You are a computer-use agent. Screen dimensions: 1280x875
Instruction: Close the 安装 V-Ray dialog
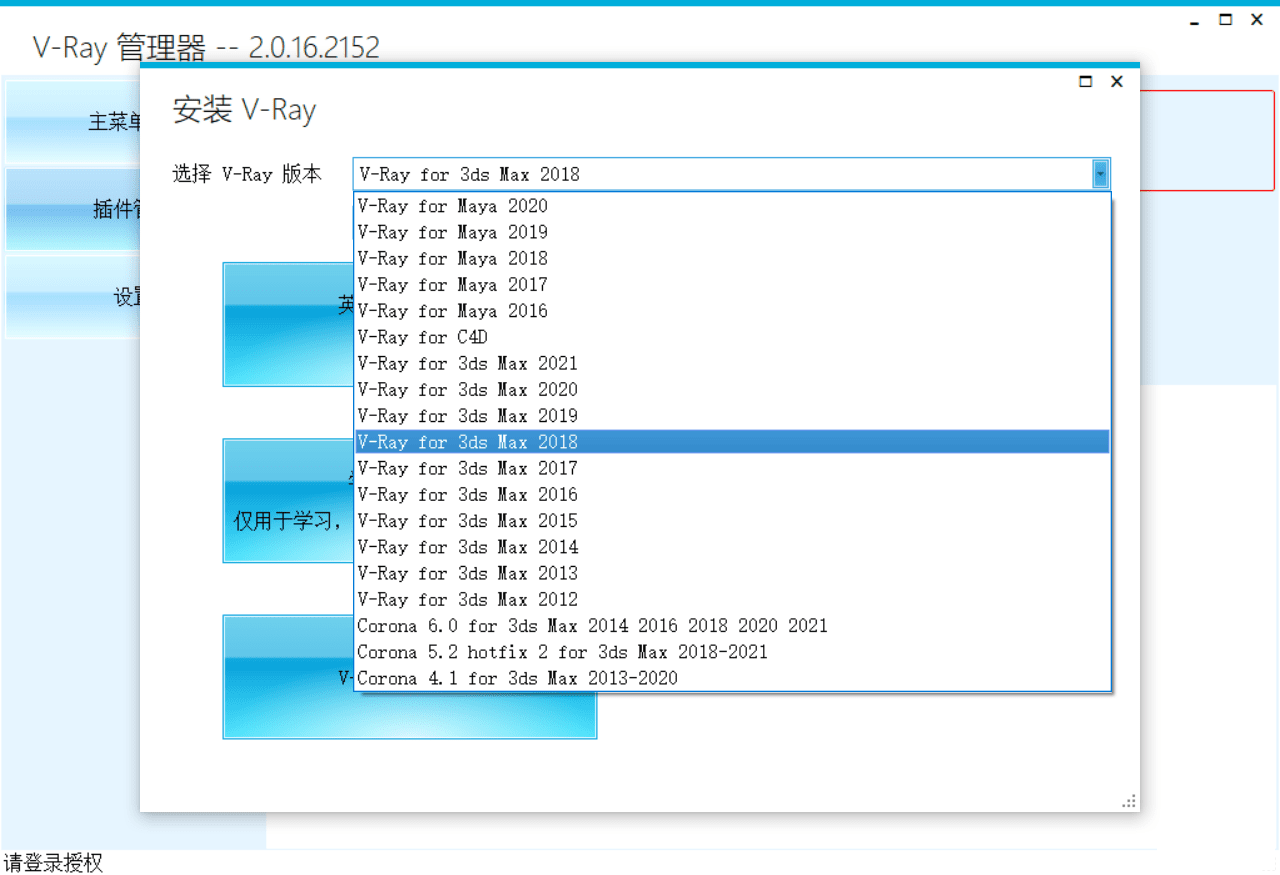coord(1117,82)
